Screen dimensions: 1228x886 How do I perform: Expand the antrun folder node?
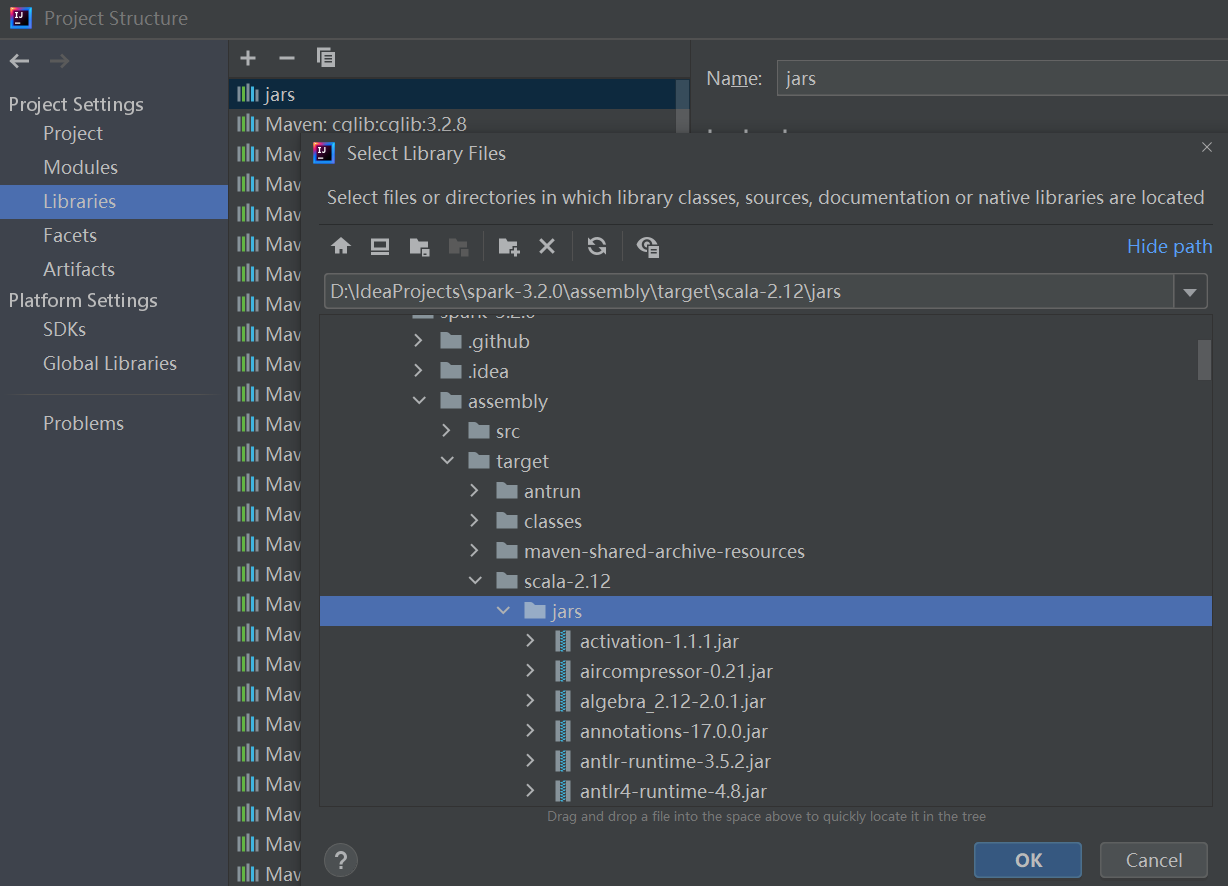click(x=475, y=491)
